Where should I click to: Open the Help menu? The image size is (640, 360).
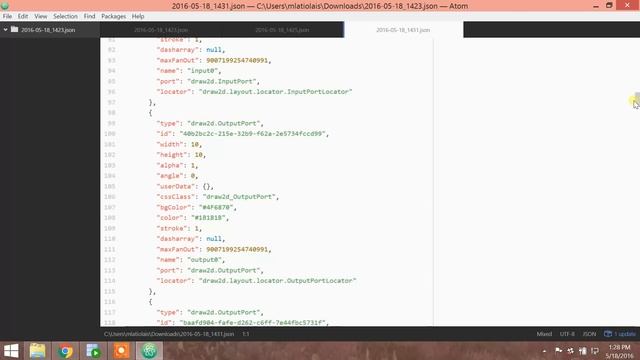tap(138, 16)
